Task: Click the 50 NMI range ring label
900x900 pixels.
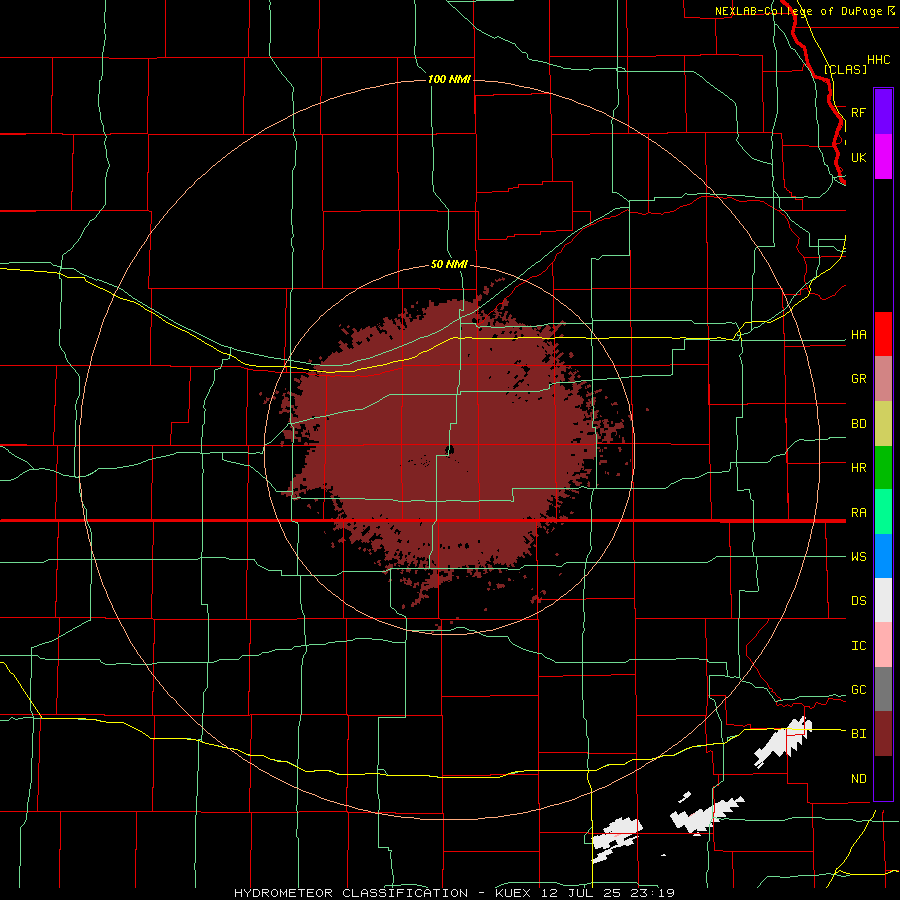Action: [x=449, y=264]
